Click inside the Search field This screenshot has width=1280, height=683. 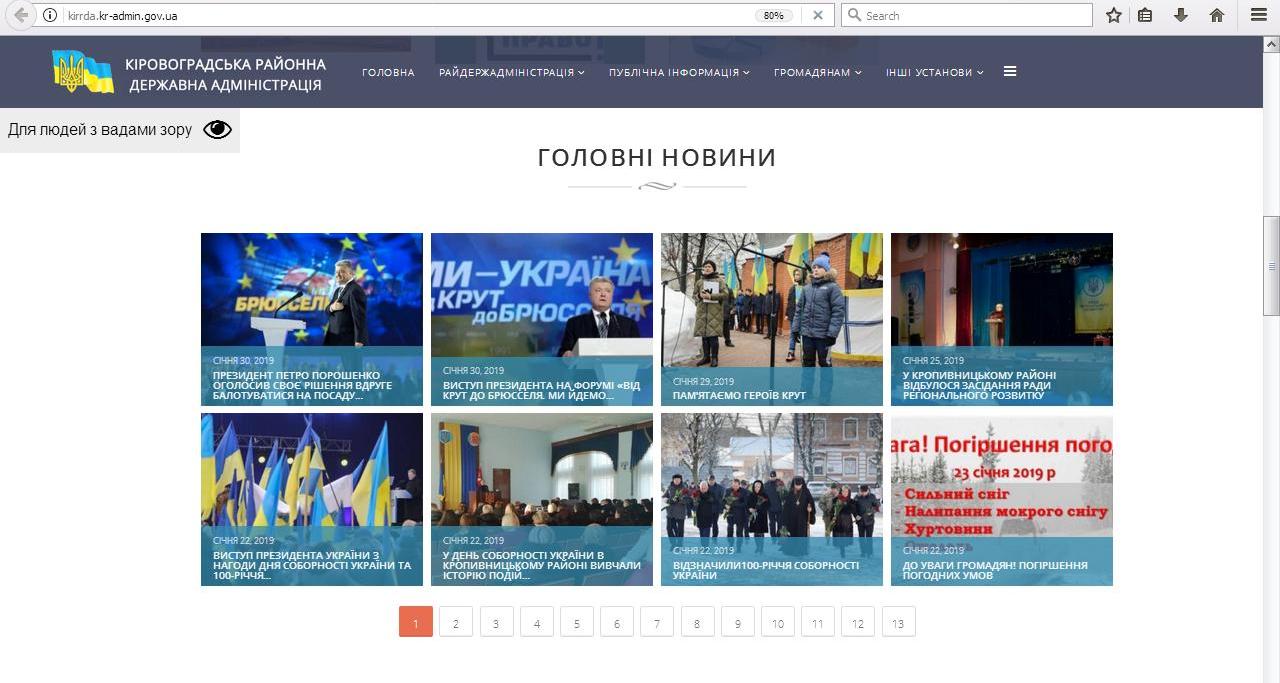[966, 15]
